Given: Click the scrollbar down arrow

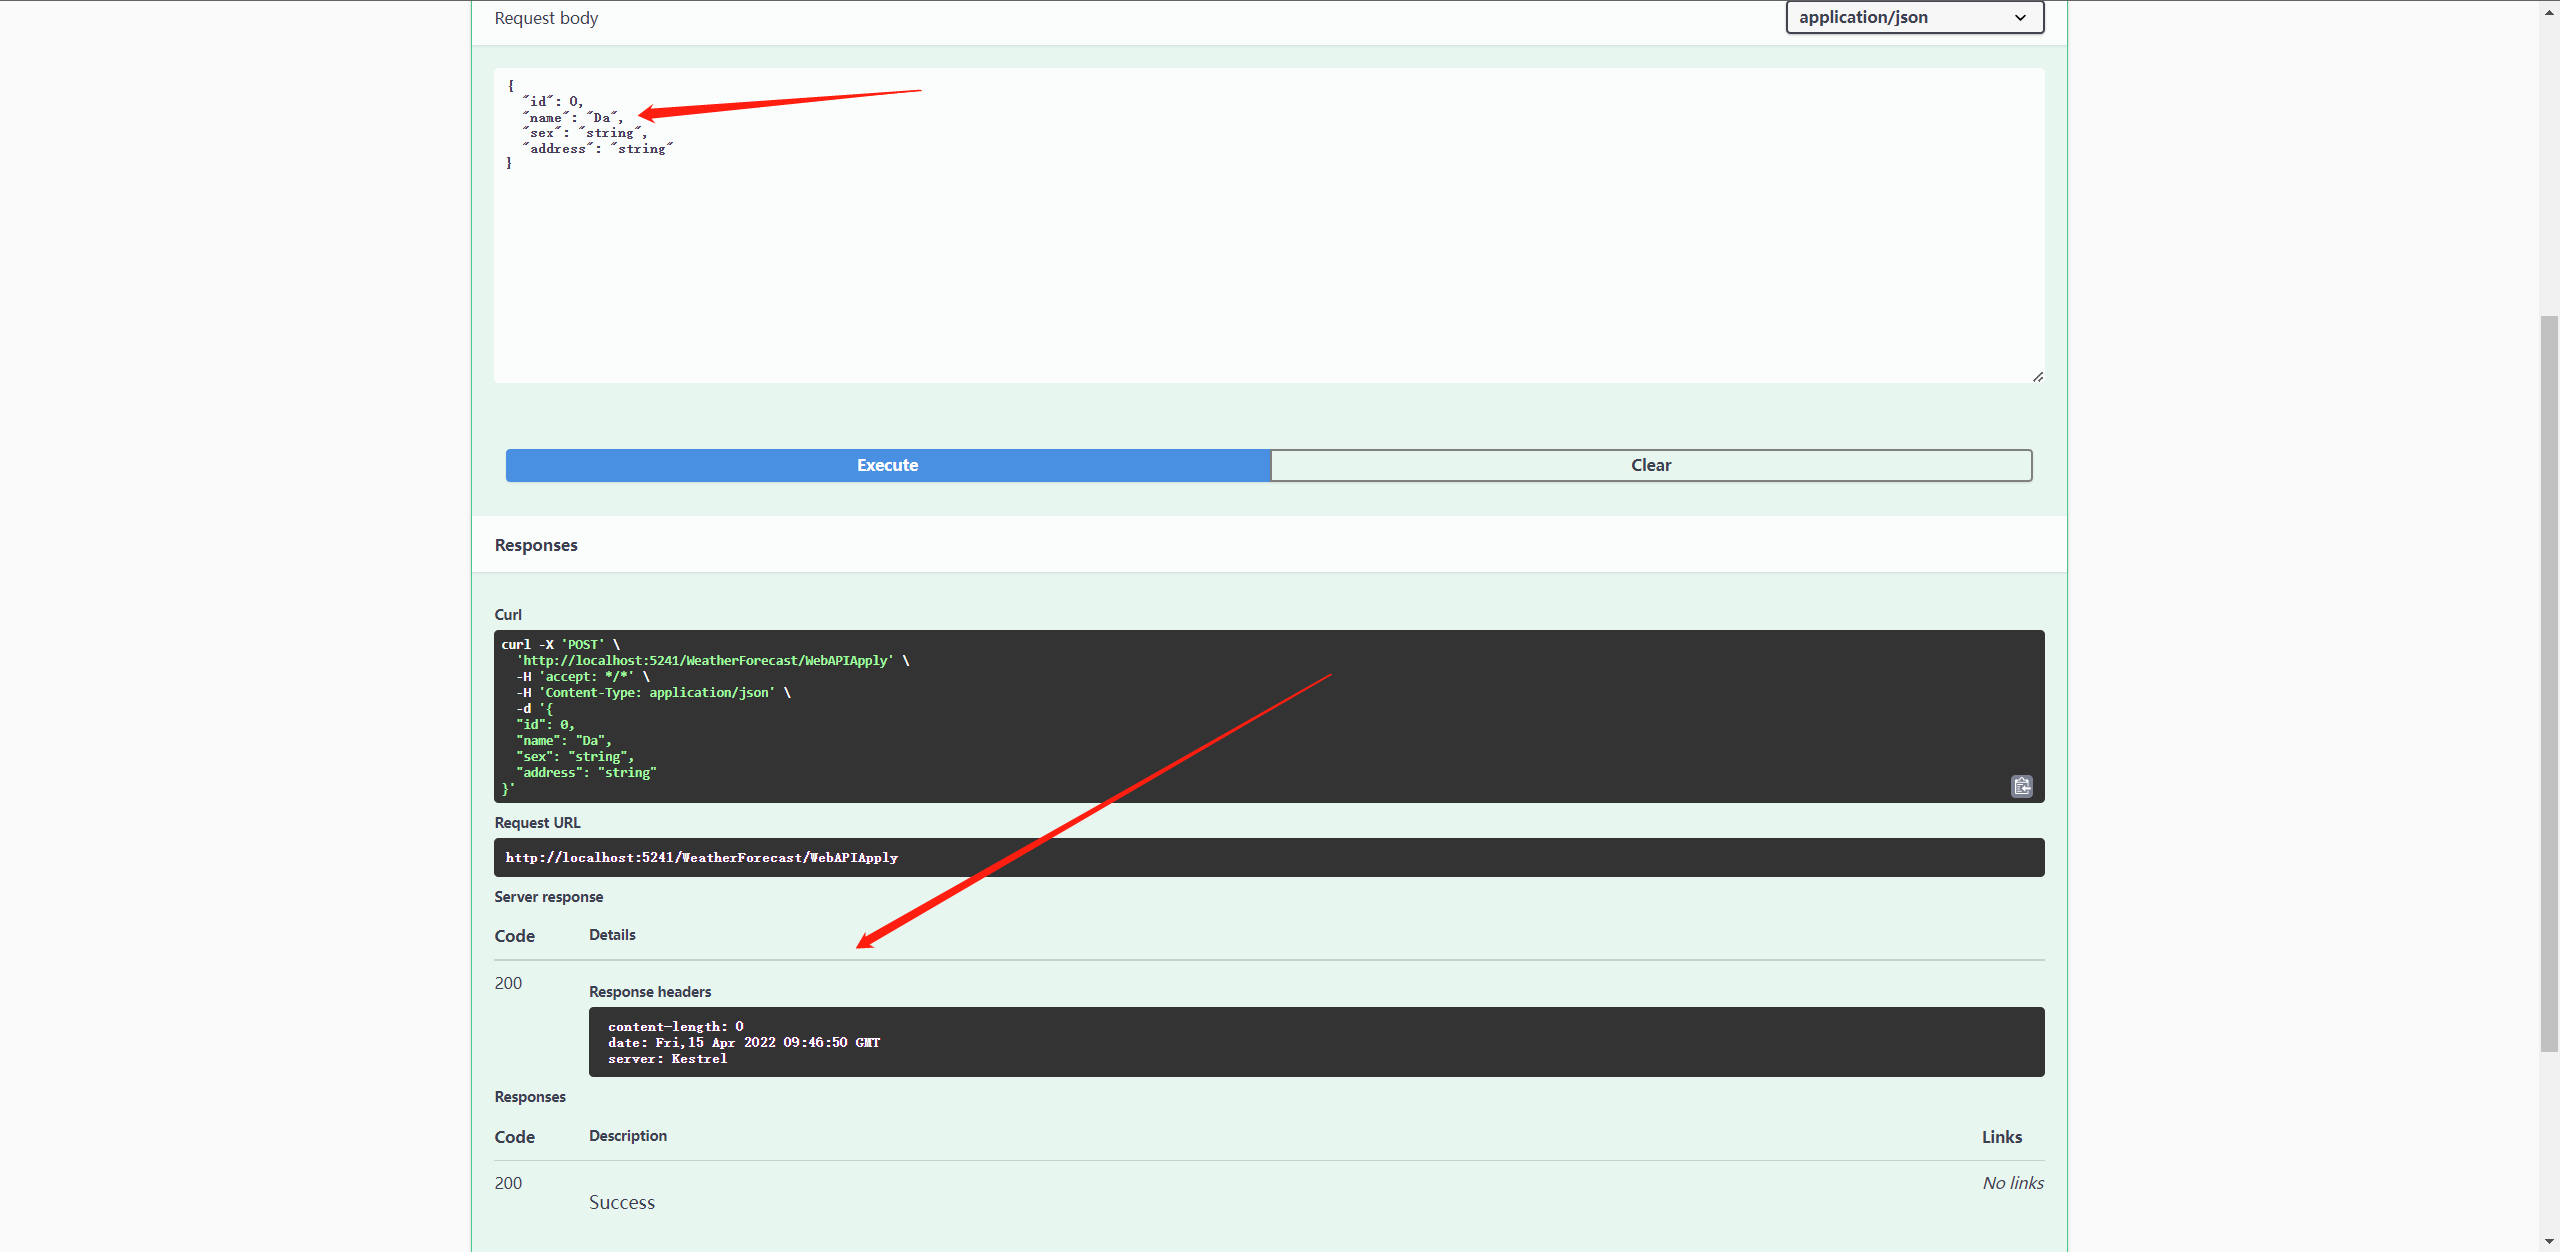Looking at the screenshot, I should pyautogui.click(x=2549, y=1241).
